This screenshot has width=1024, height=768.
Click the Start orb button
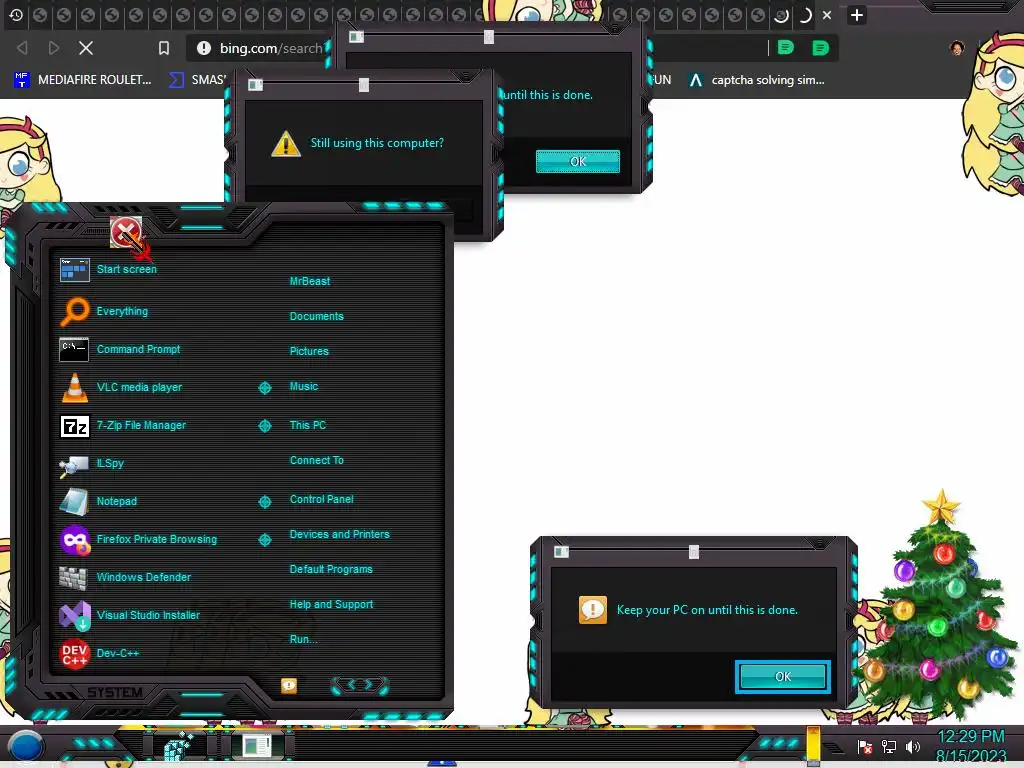tap(25, 746)
